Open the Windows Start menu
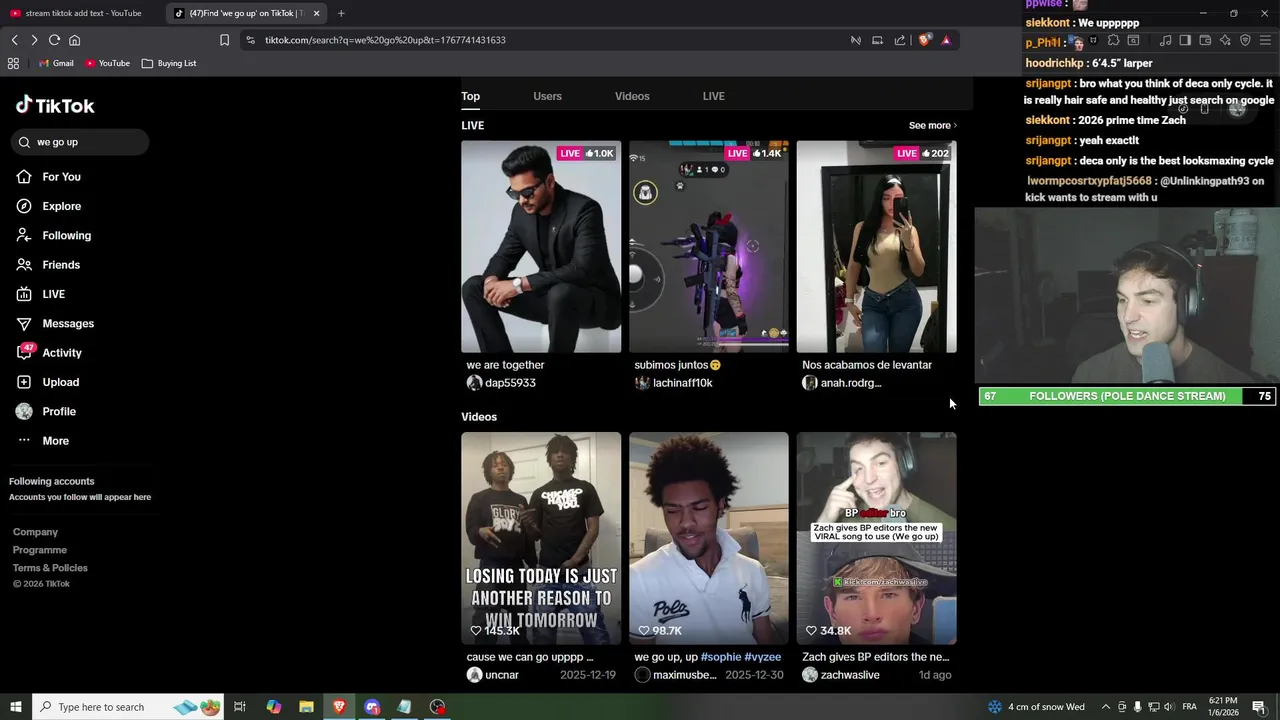 click(16, 707)
